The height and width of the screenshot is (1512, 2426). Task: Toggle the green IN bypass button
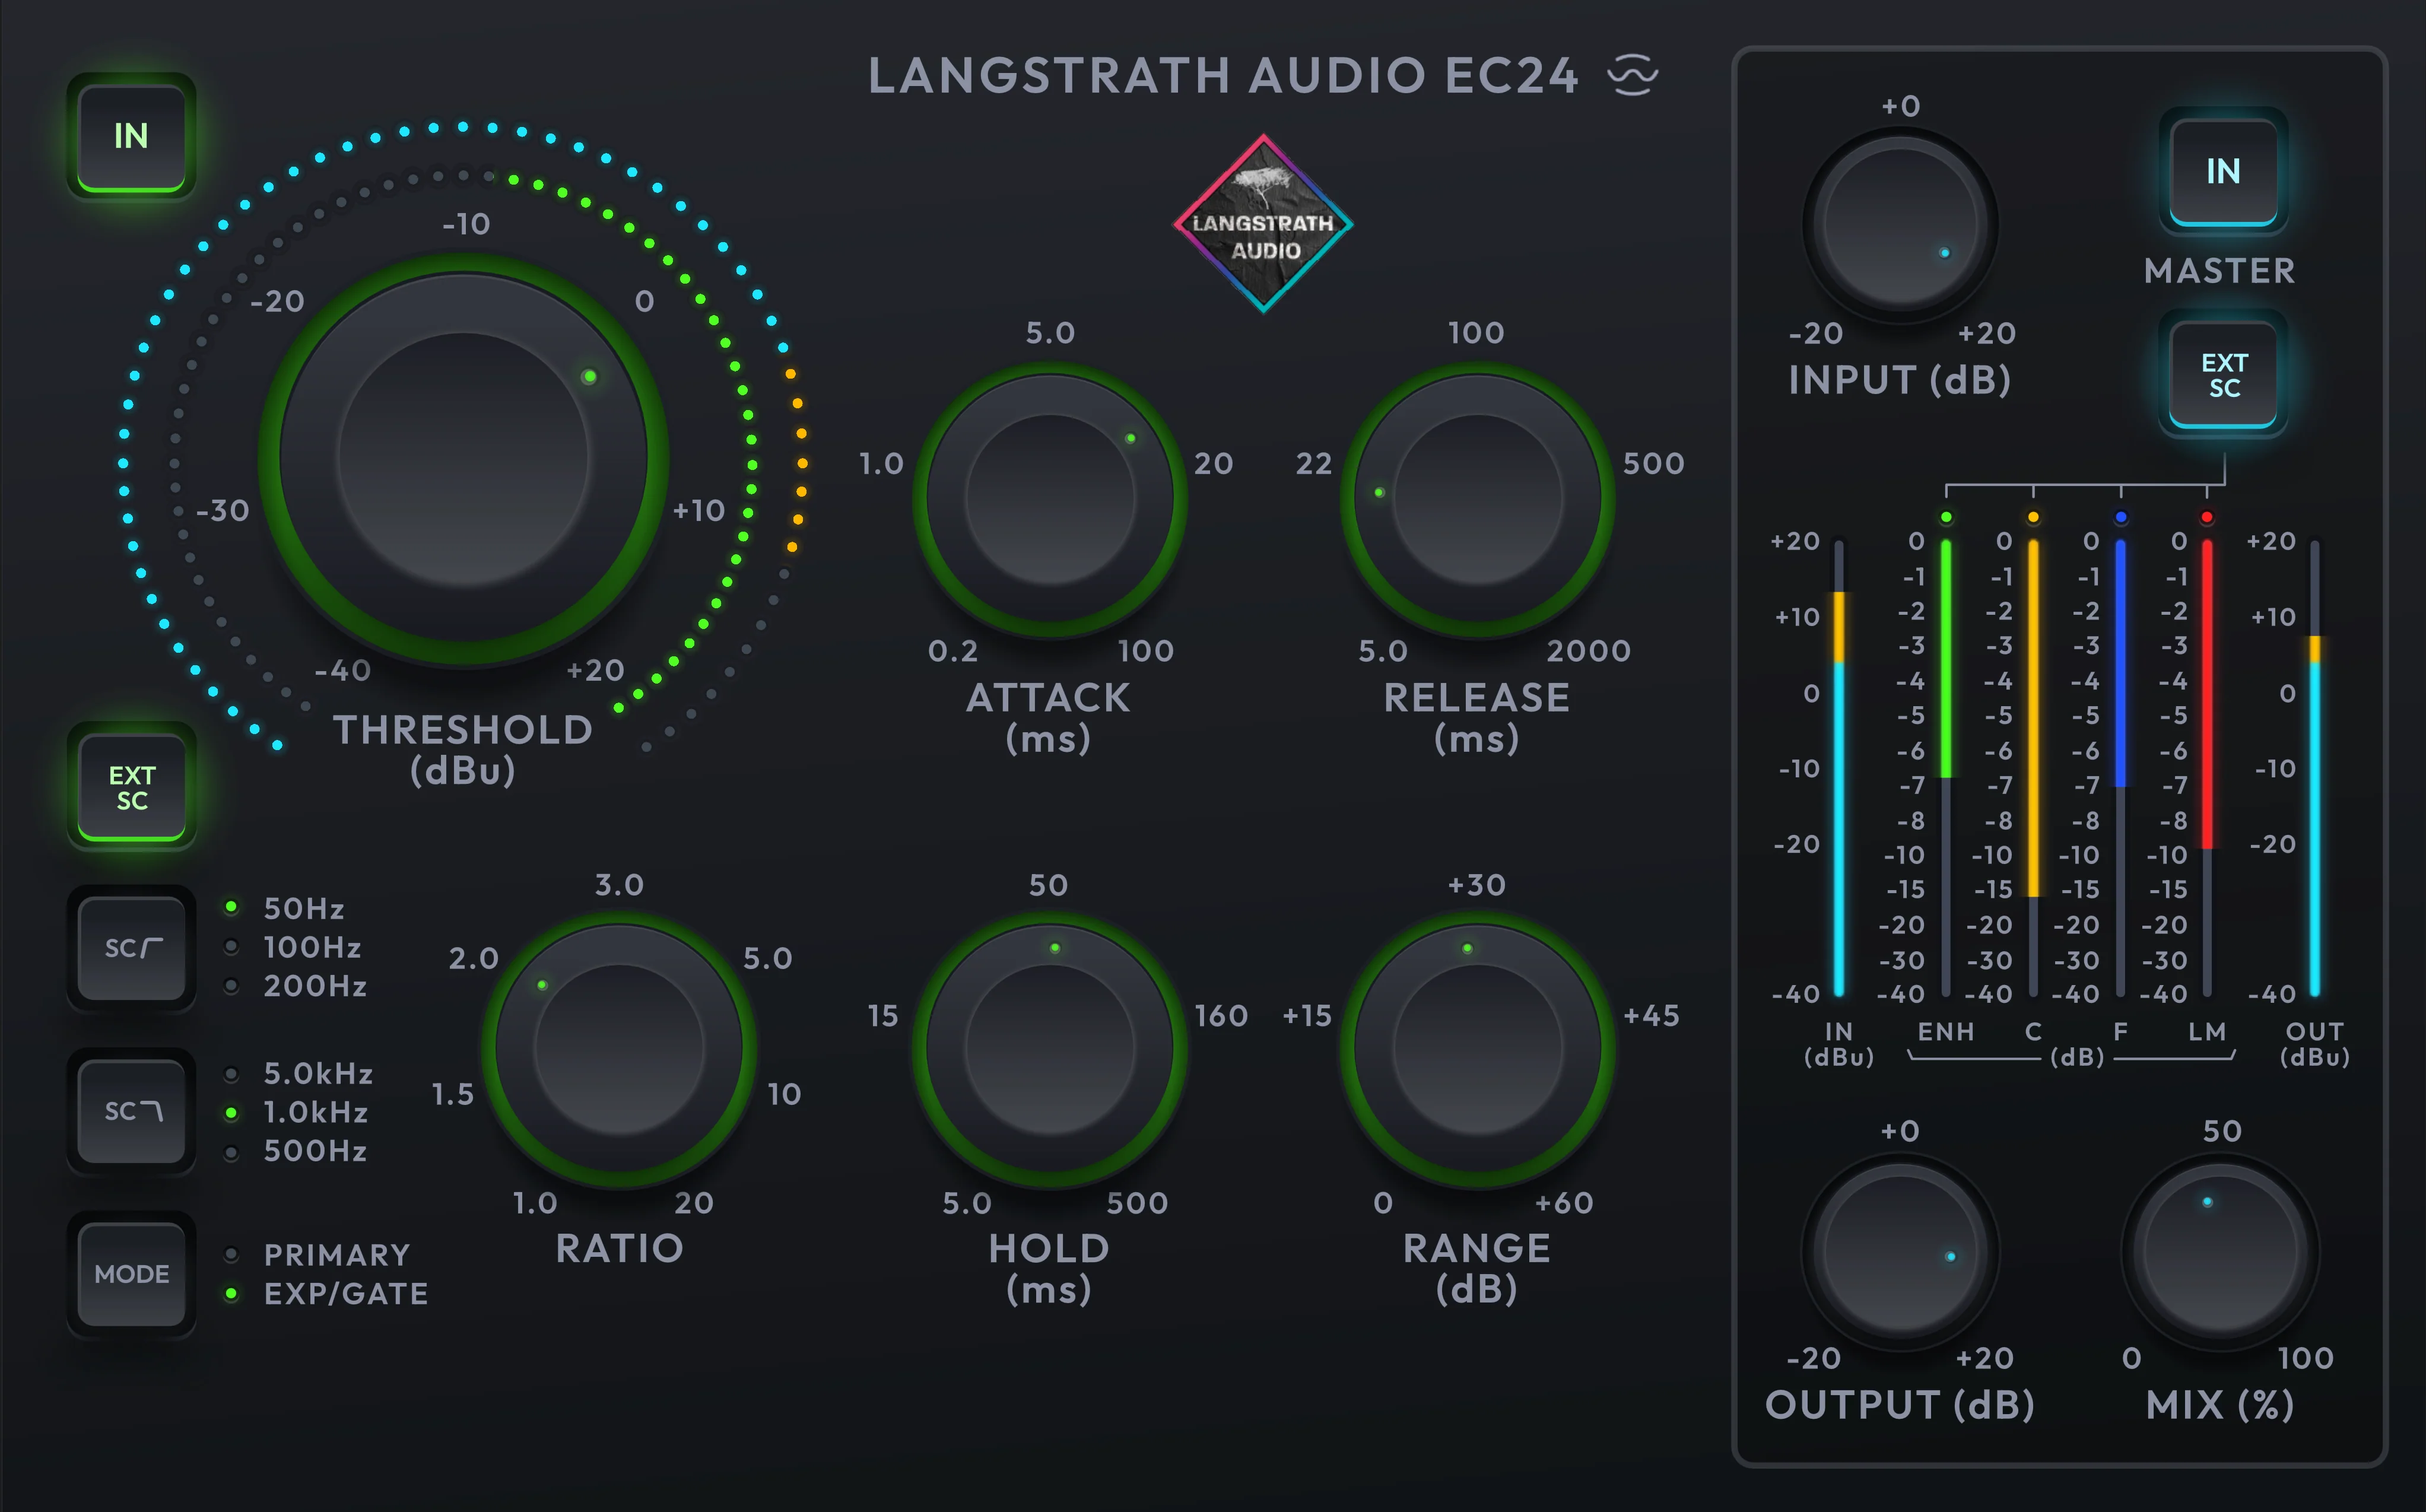(x=131, y=136)
